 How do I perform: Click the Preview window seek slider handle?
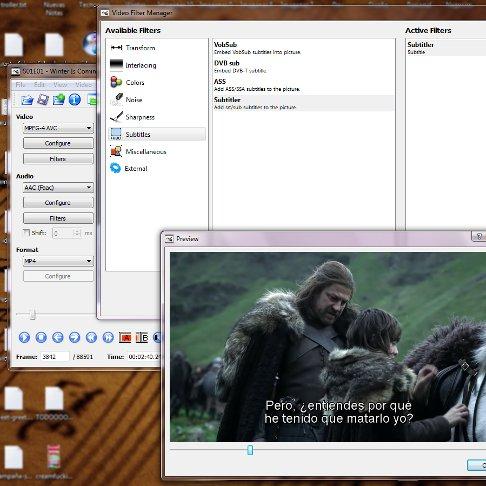click(x=250, y=450)
